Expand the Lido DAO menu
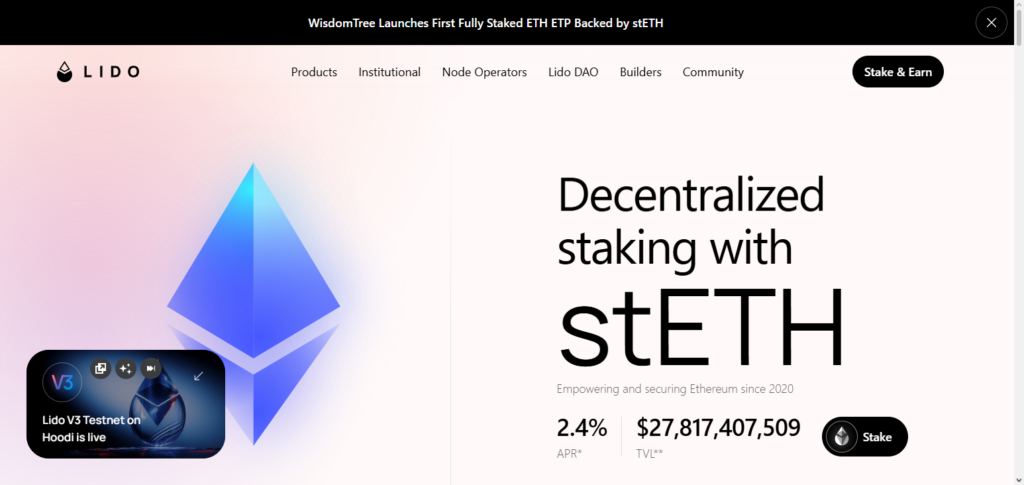This screenshot has width=1024, height=485. coord(573,72)
